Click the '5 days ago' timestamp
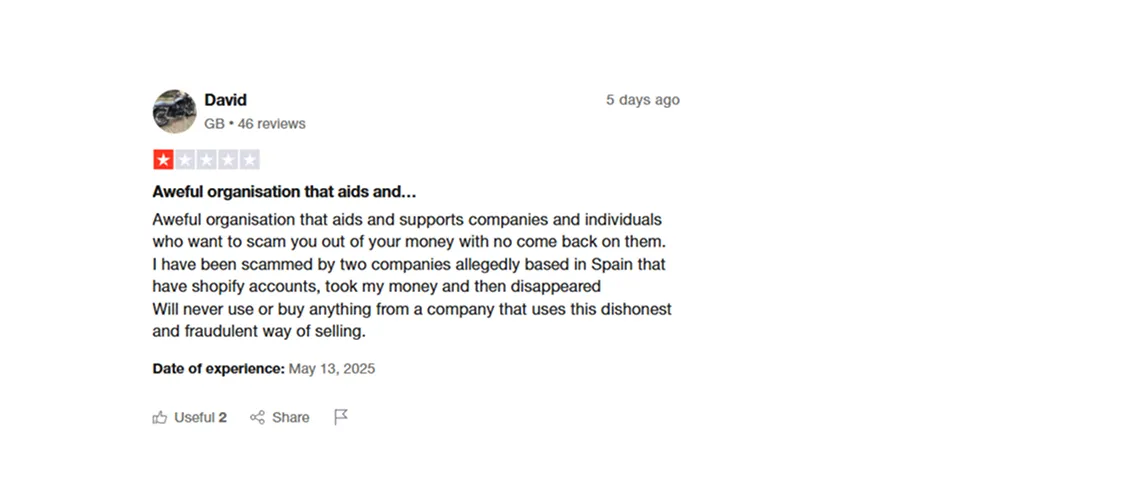This screenshot has width=1141, height=497. click(x=642, y=100)
